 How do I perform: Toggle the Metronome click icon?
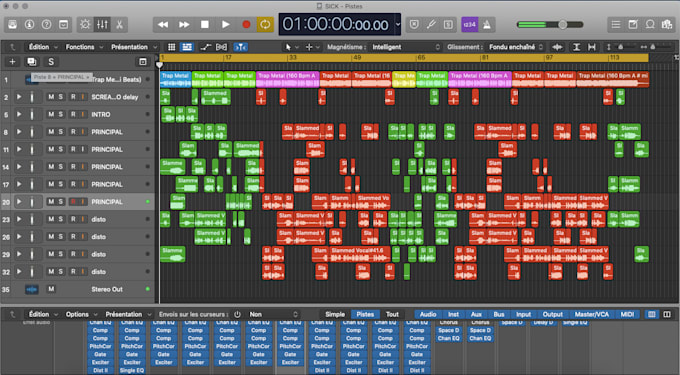tap(487, 25)
